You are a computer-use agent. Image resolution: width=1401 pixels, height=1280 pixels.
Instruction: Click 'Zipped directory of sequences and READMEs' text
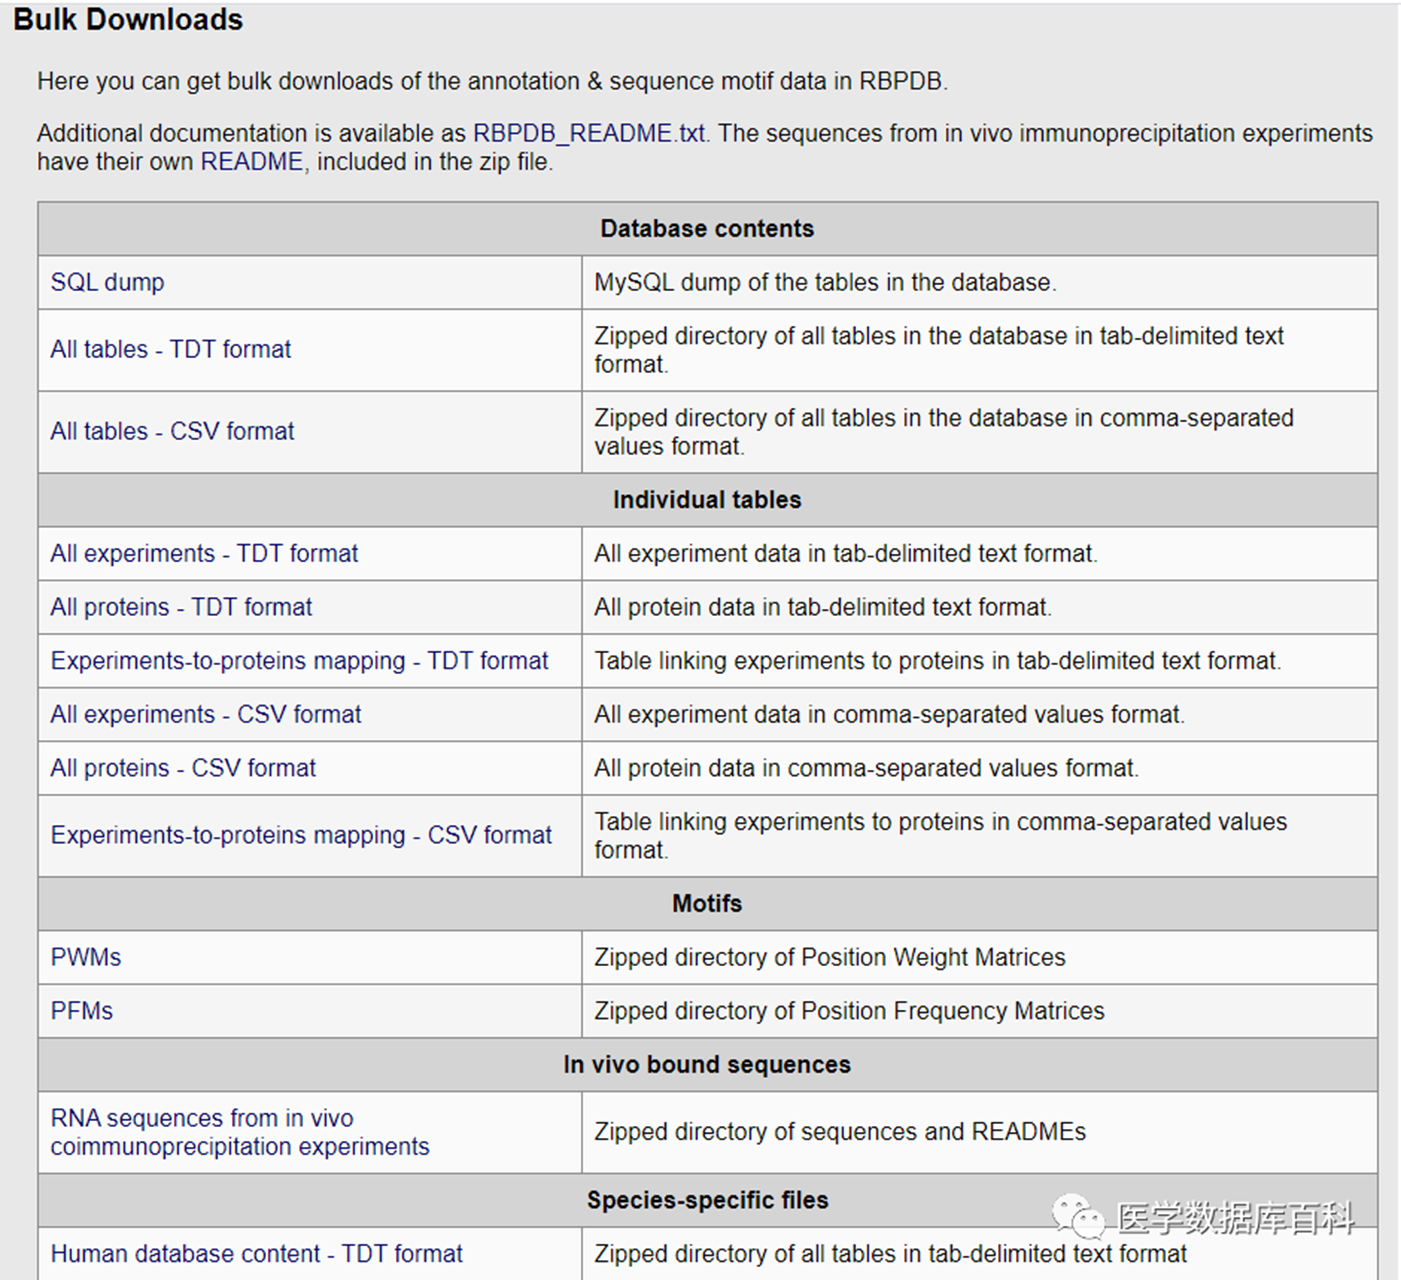840,1132
